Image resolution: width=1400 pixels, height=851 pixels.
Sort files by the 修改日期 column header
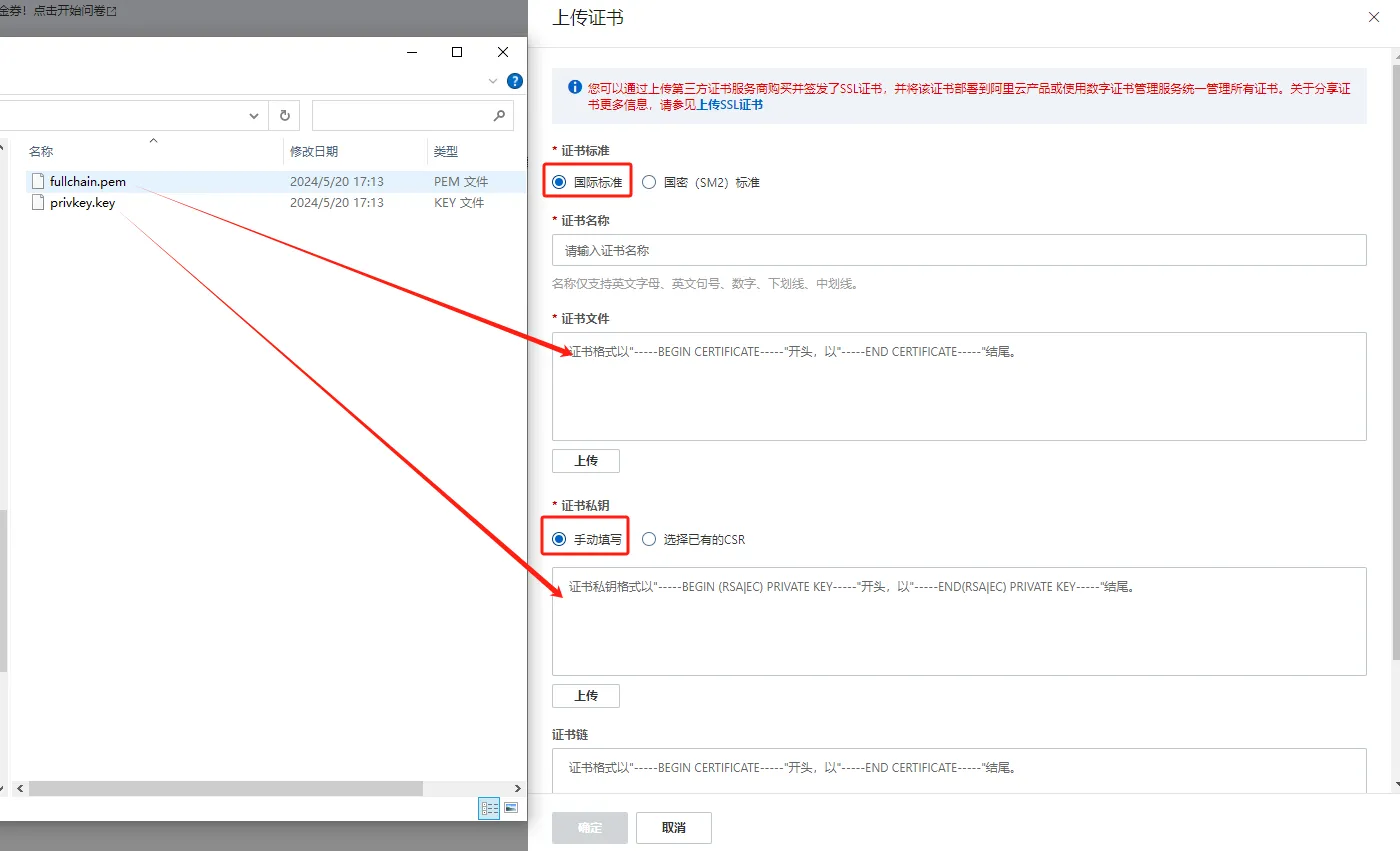click(x=314, y=152)
